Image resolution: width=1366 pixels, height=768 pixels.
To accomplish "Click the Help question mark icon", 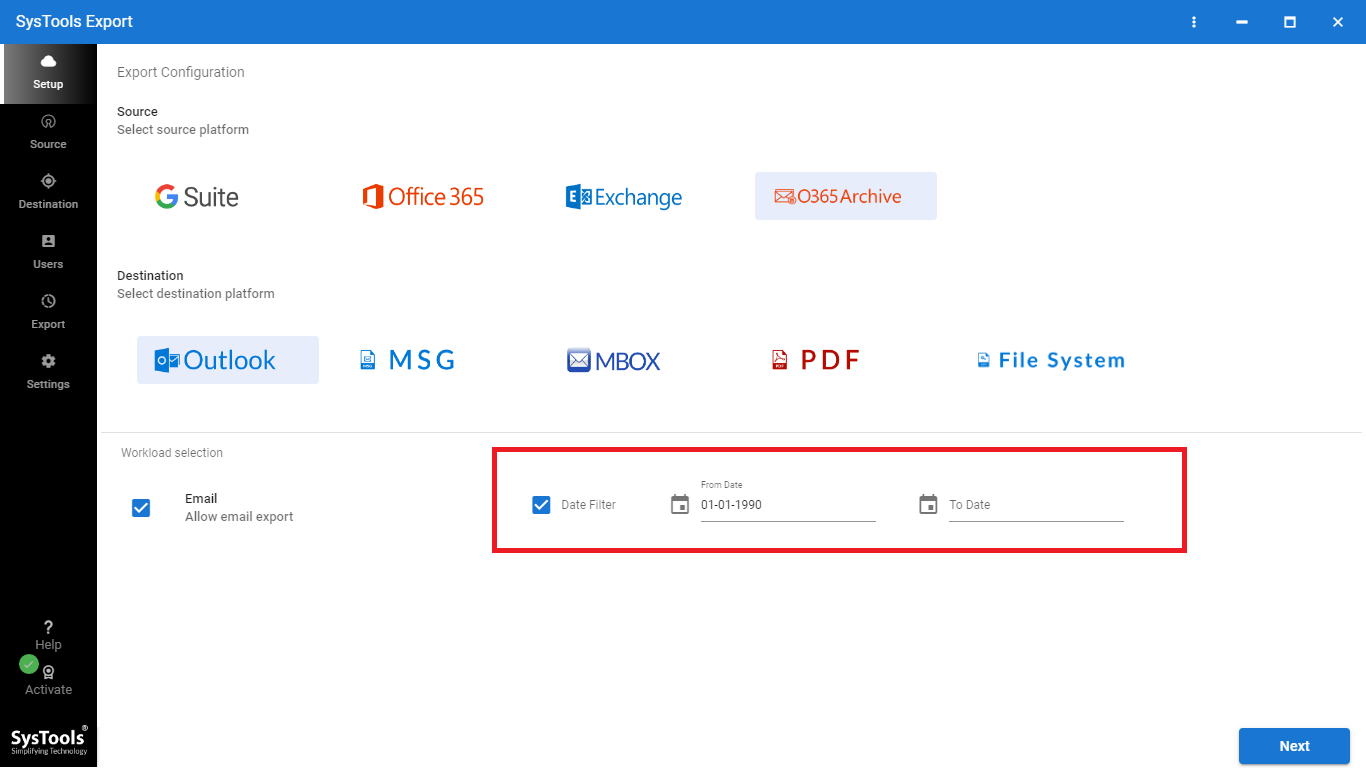I will 48,628.
